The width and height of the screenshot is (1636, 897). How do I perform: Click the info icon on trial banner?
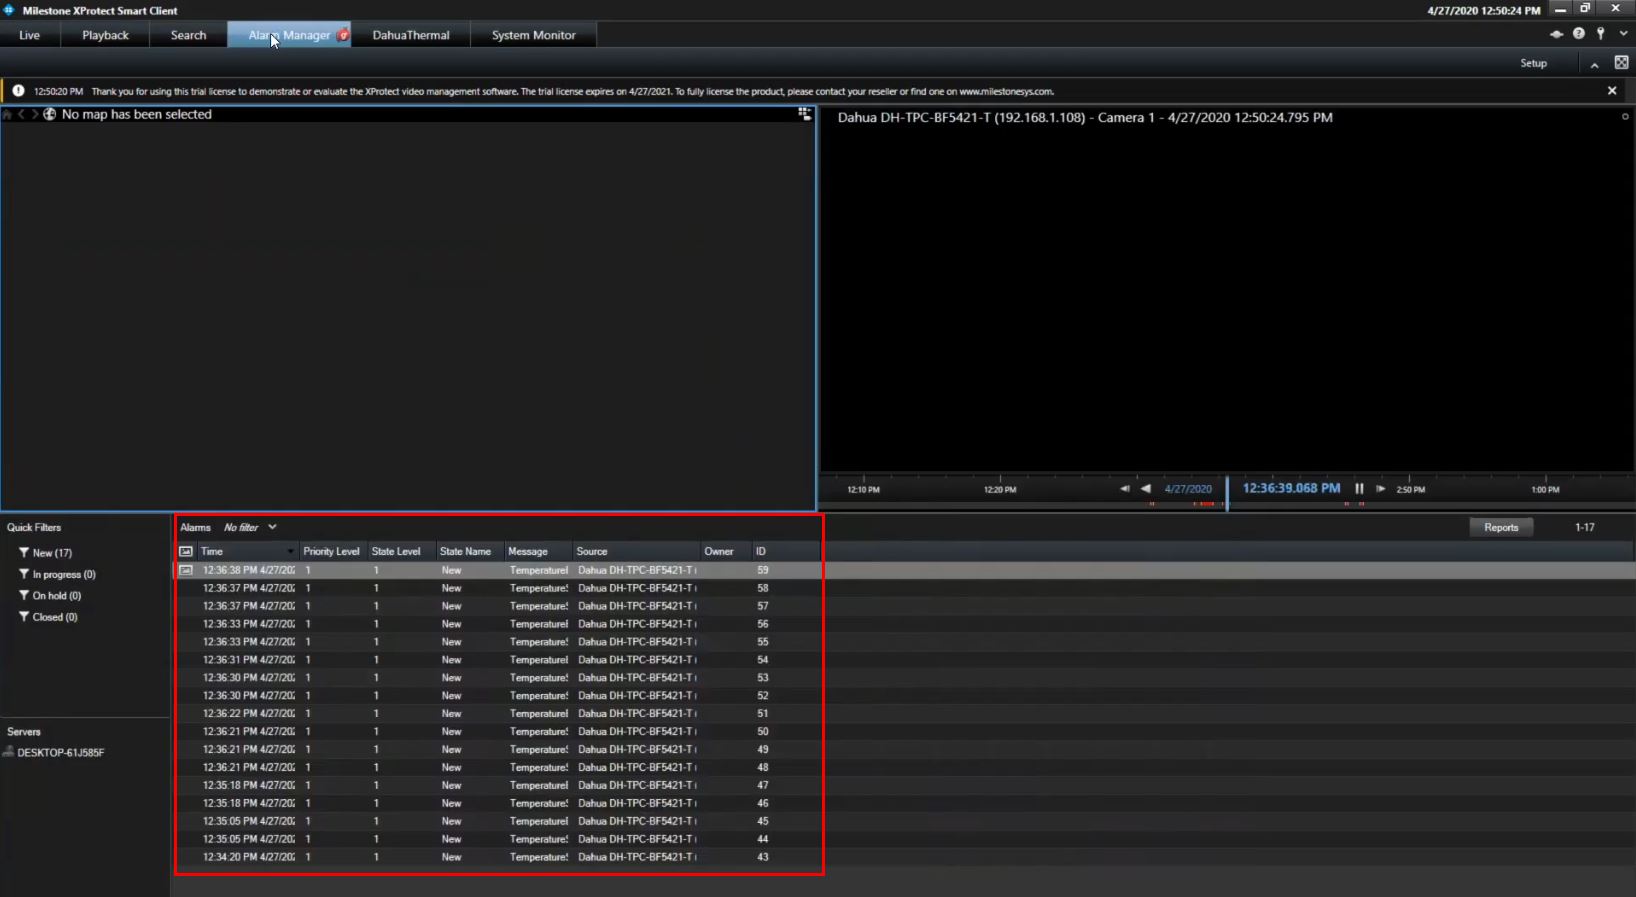click(x=18, y=91)
